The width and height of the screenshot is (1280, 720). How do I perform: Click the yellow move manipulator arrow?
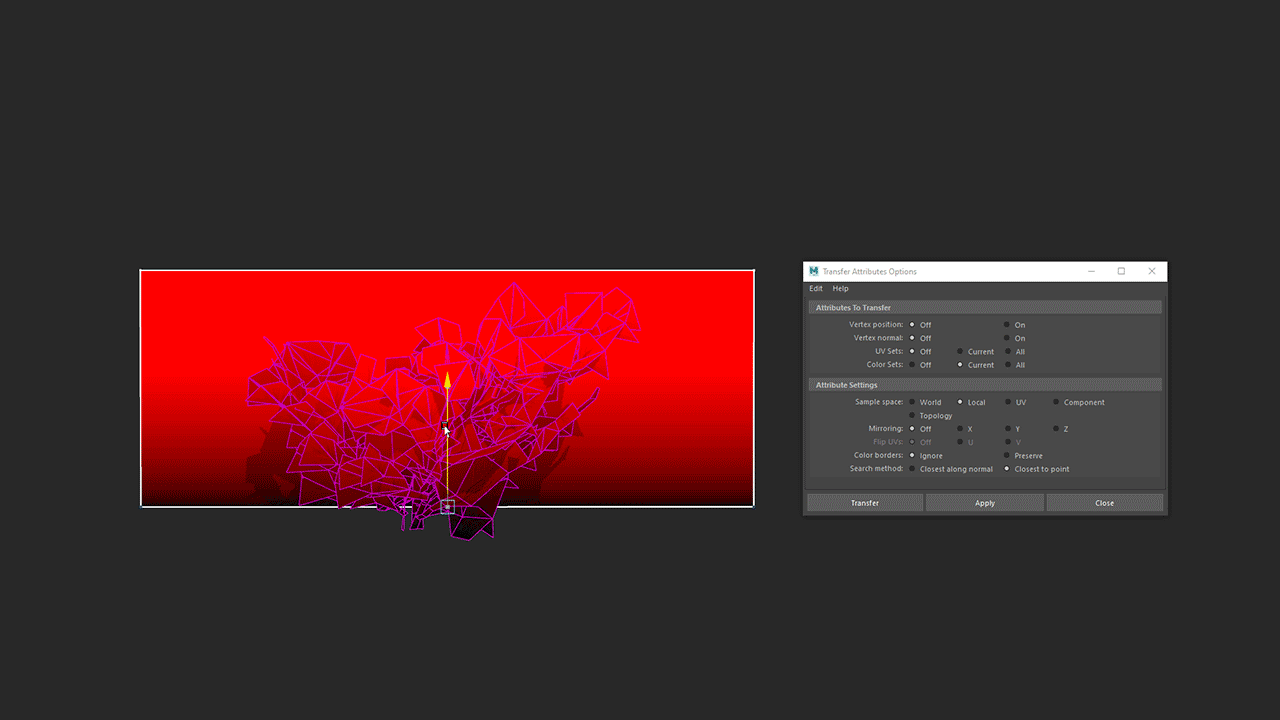pyautogui.click(x=447, y=380)
